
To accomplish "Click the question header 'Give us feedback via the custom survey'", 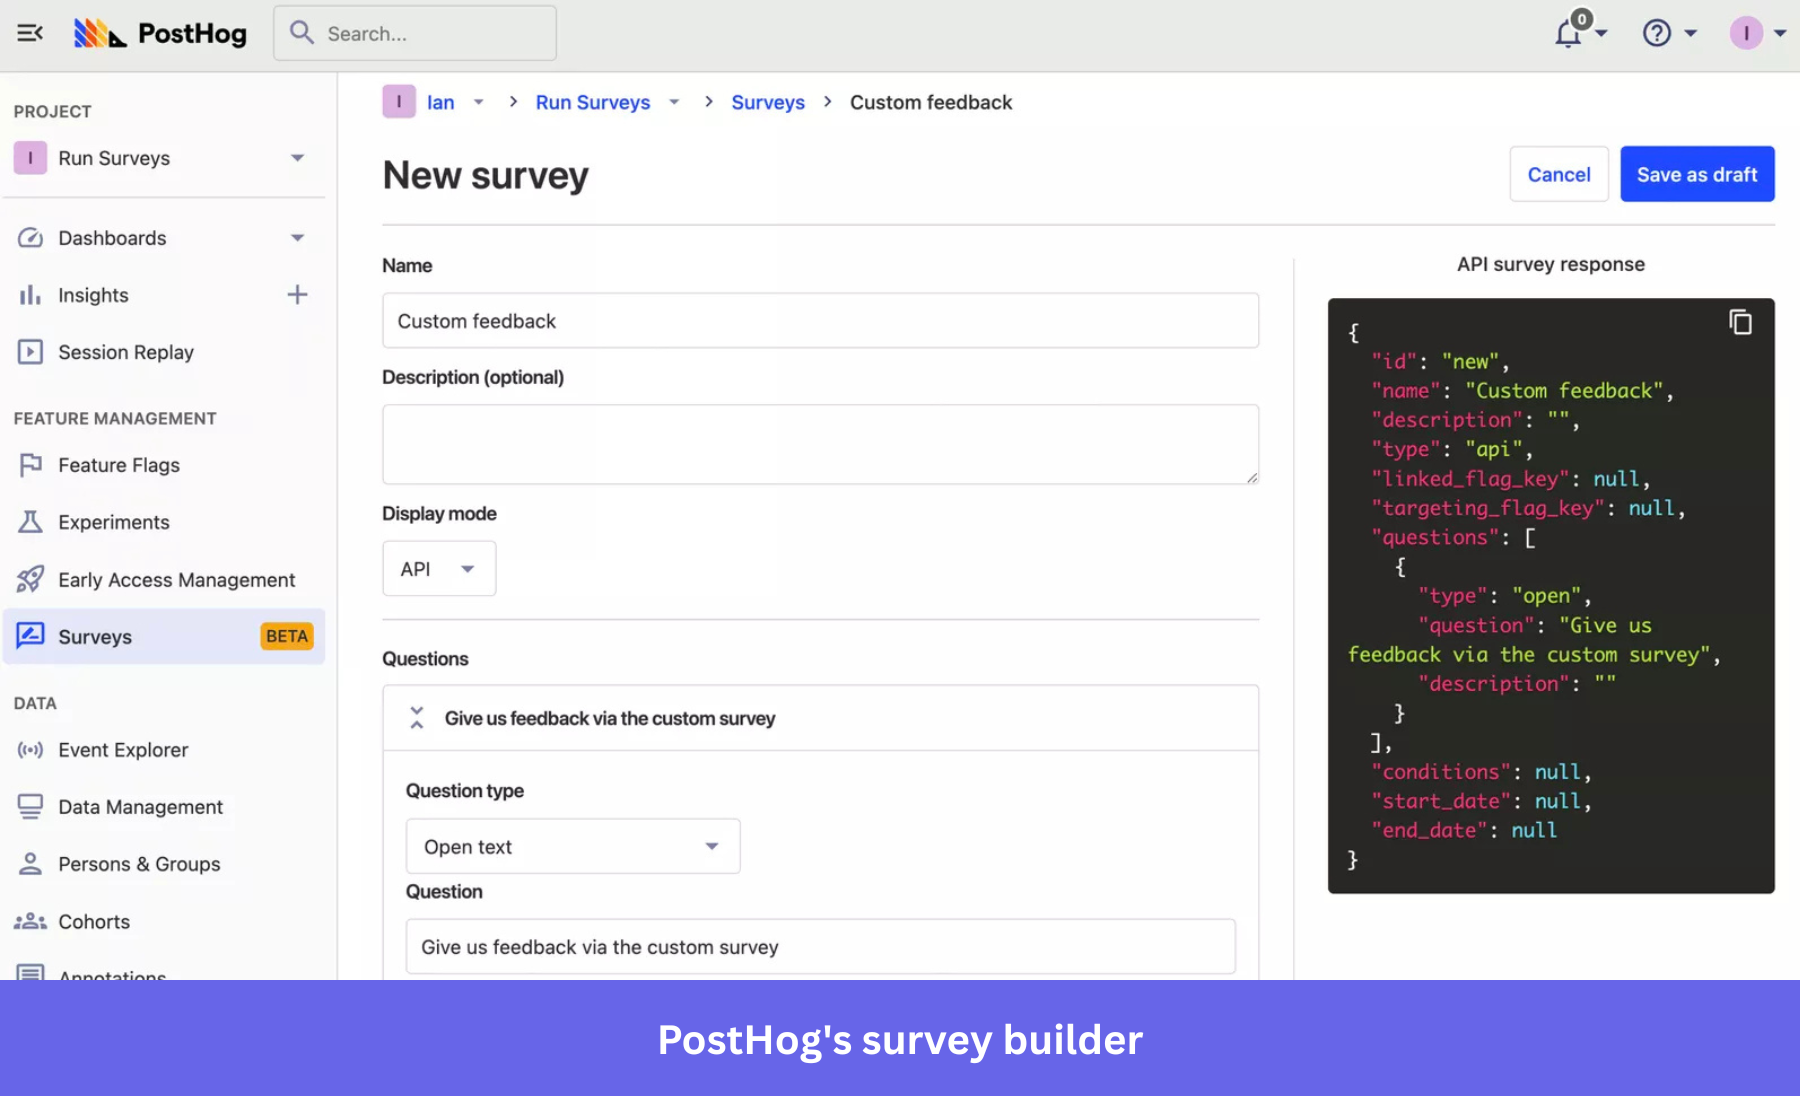I will click(x=610, y=718).
